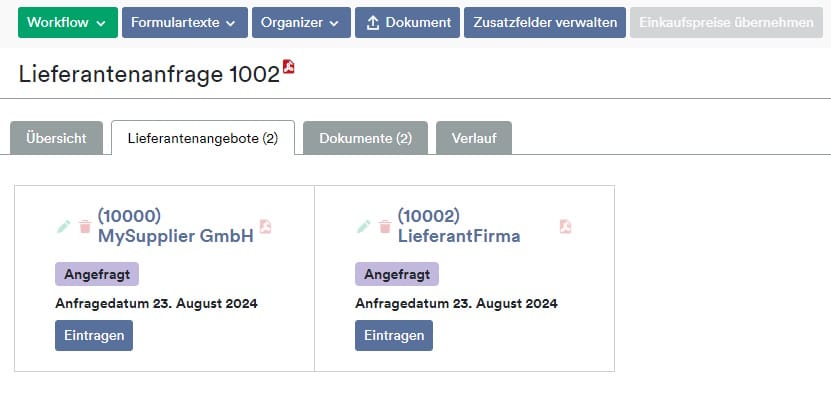Switch to the Übersicht tab
The width and height of the screenshot is (831, 410).
click(56, 138)
